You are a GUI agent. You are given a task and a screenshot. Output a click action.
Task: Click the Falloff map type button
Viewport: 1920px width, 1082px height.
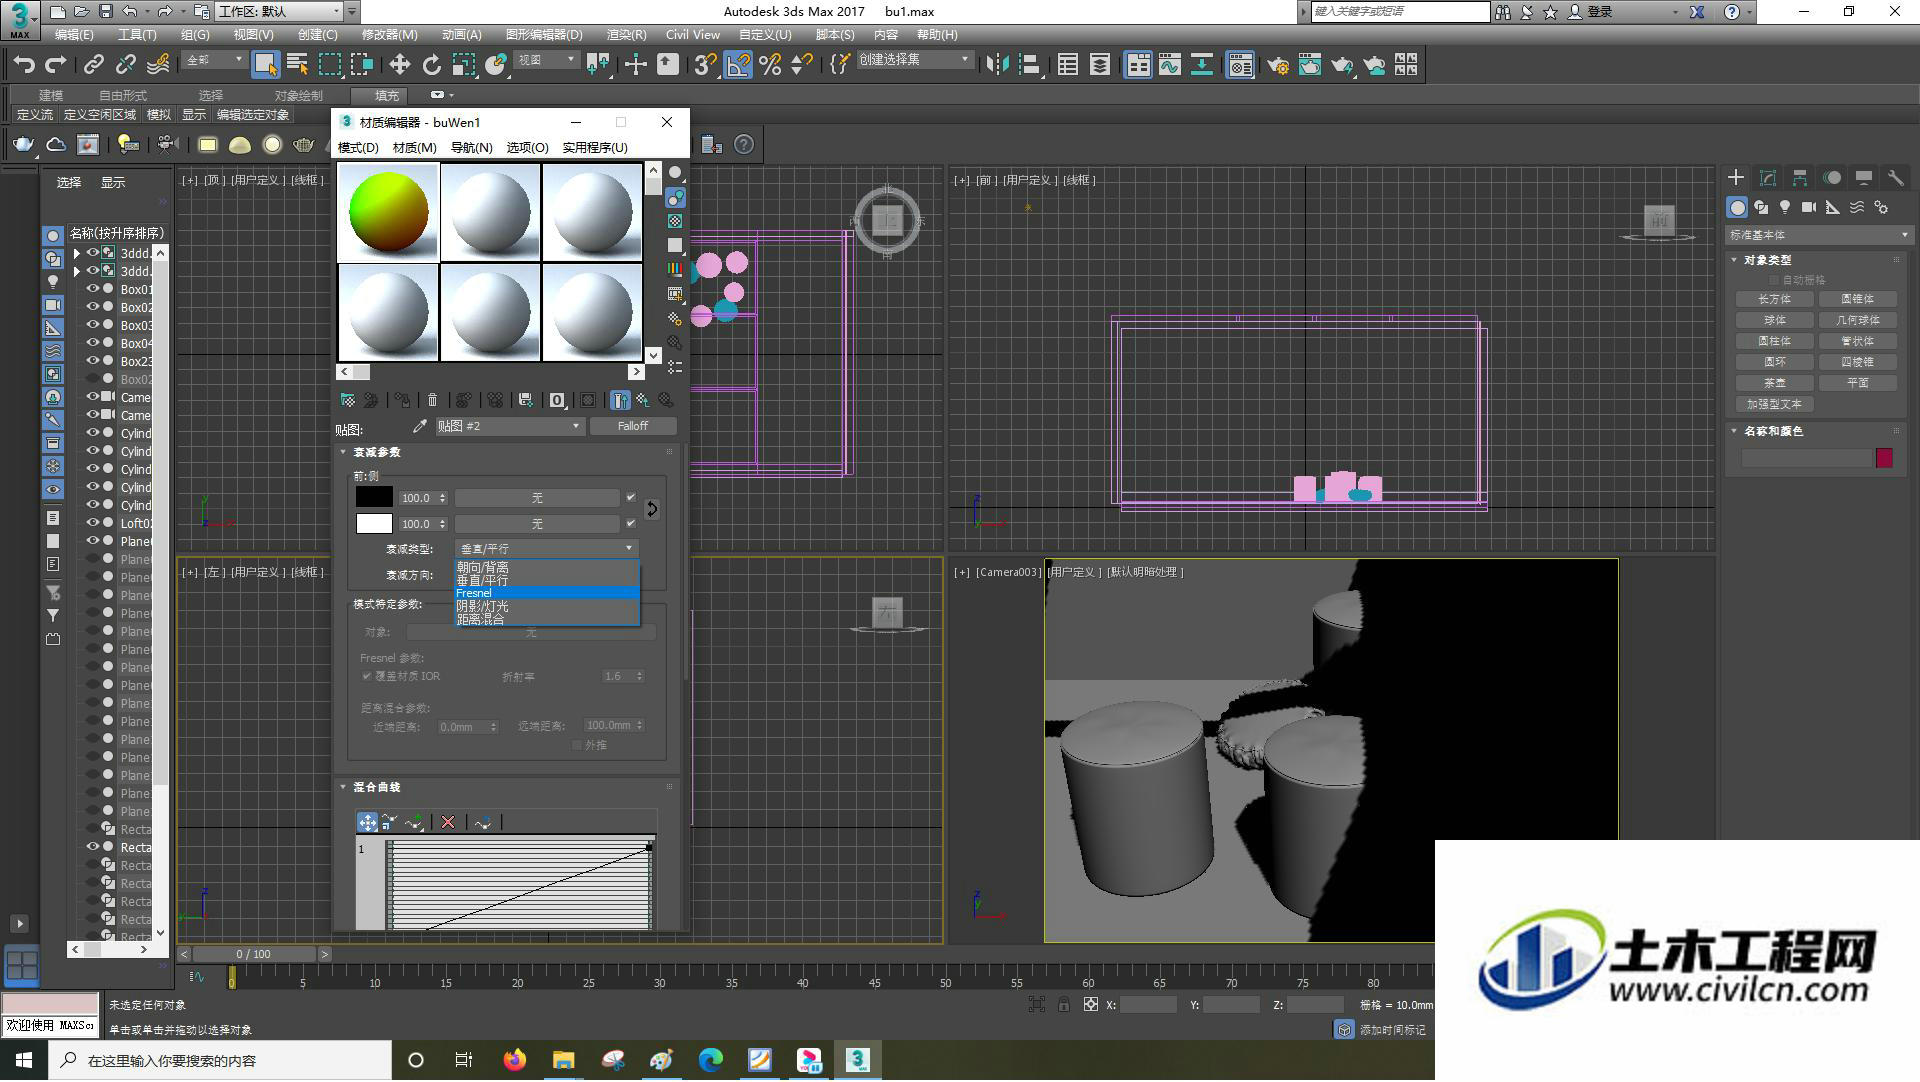(x=633, y=426)
